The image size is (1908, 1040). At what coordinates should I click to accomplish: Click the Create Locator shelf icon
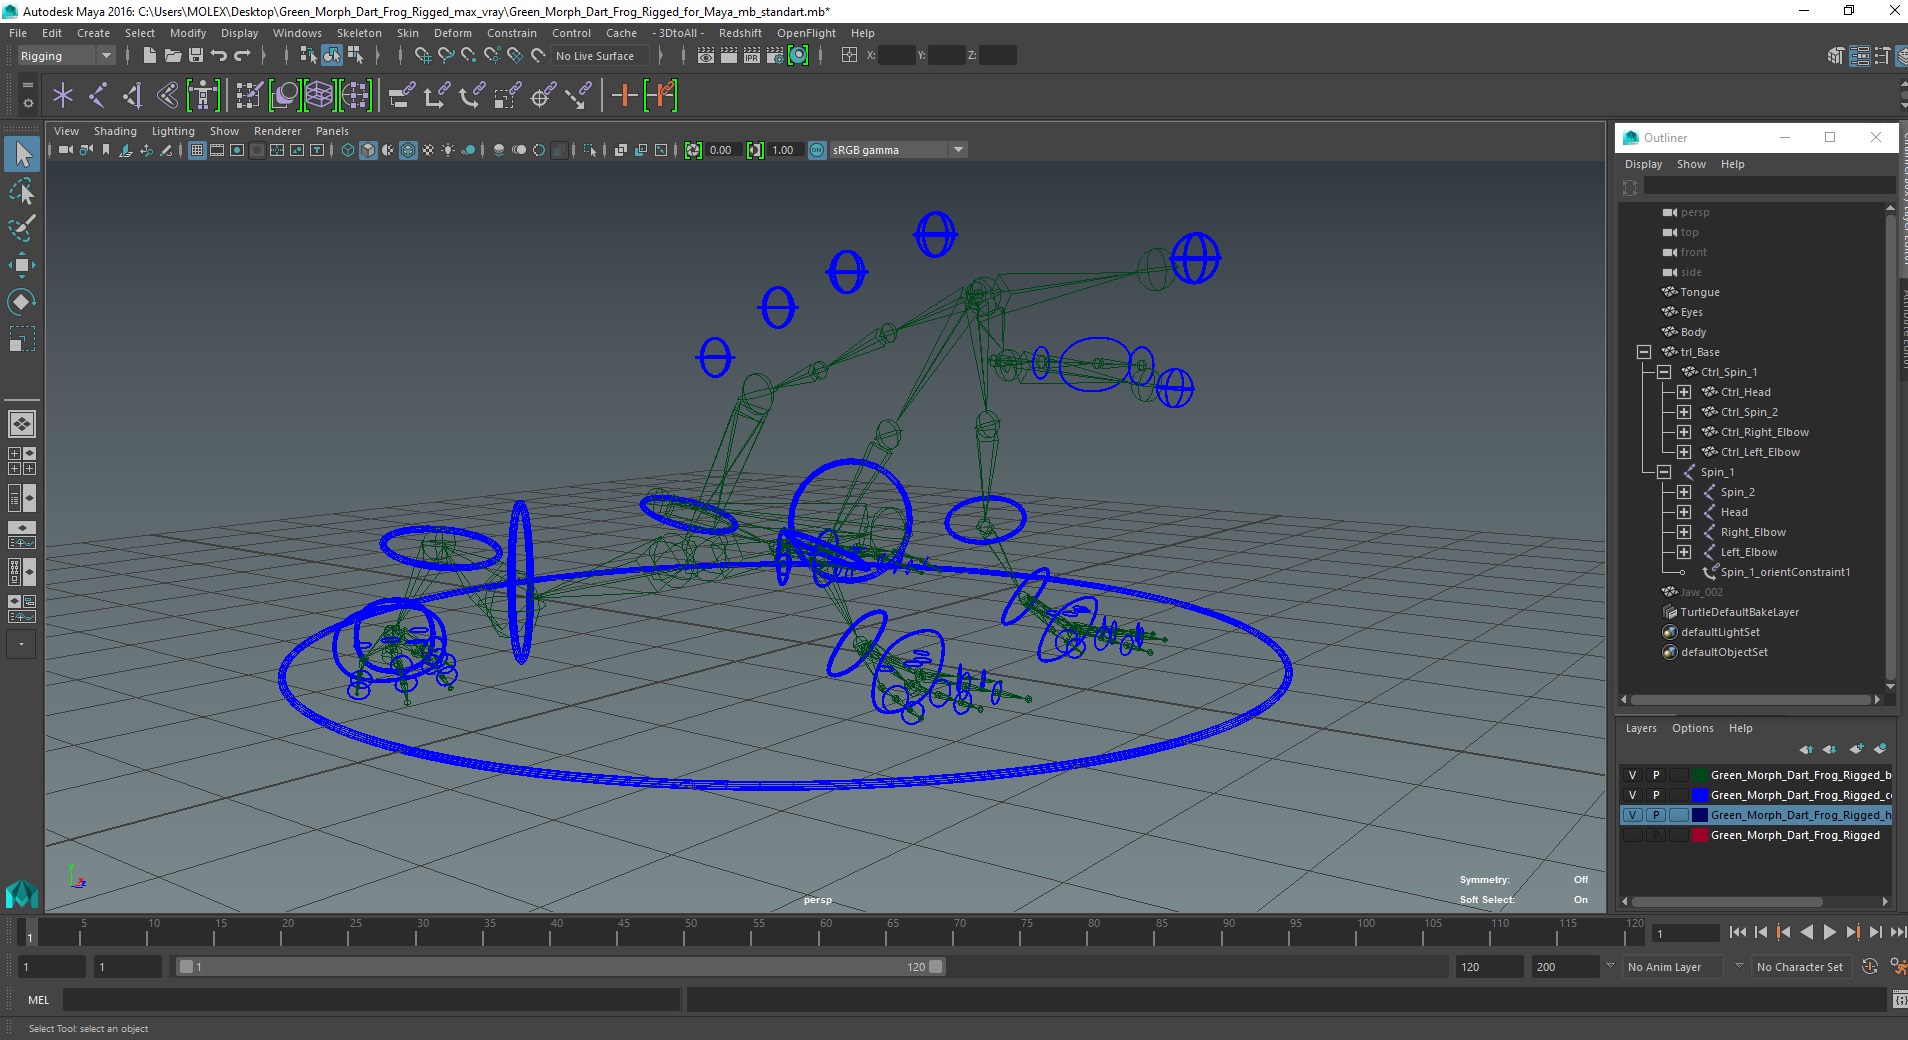coord(63,96)
